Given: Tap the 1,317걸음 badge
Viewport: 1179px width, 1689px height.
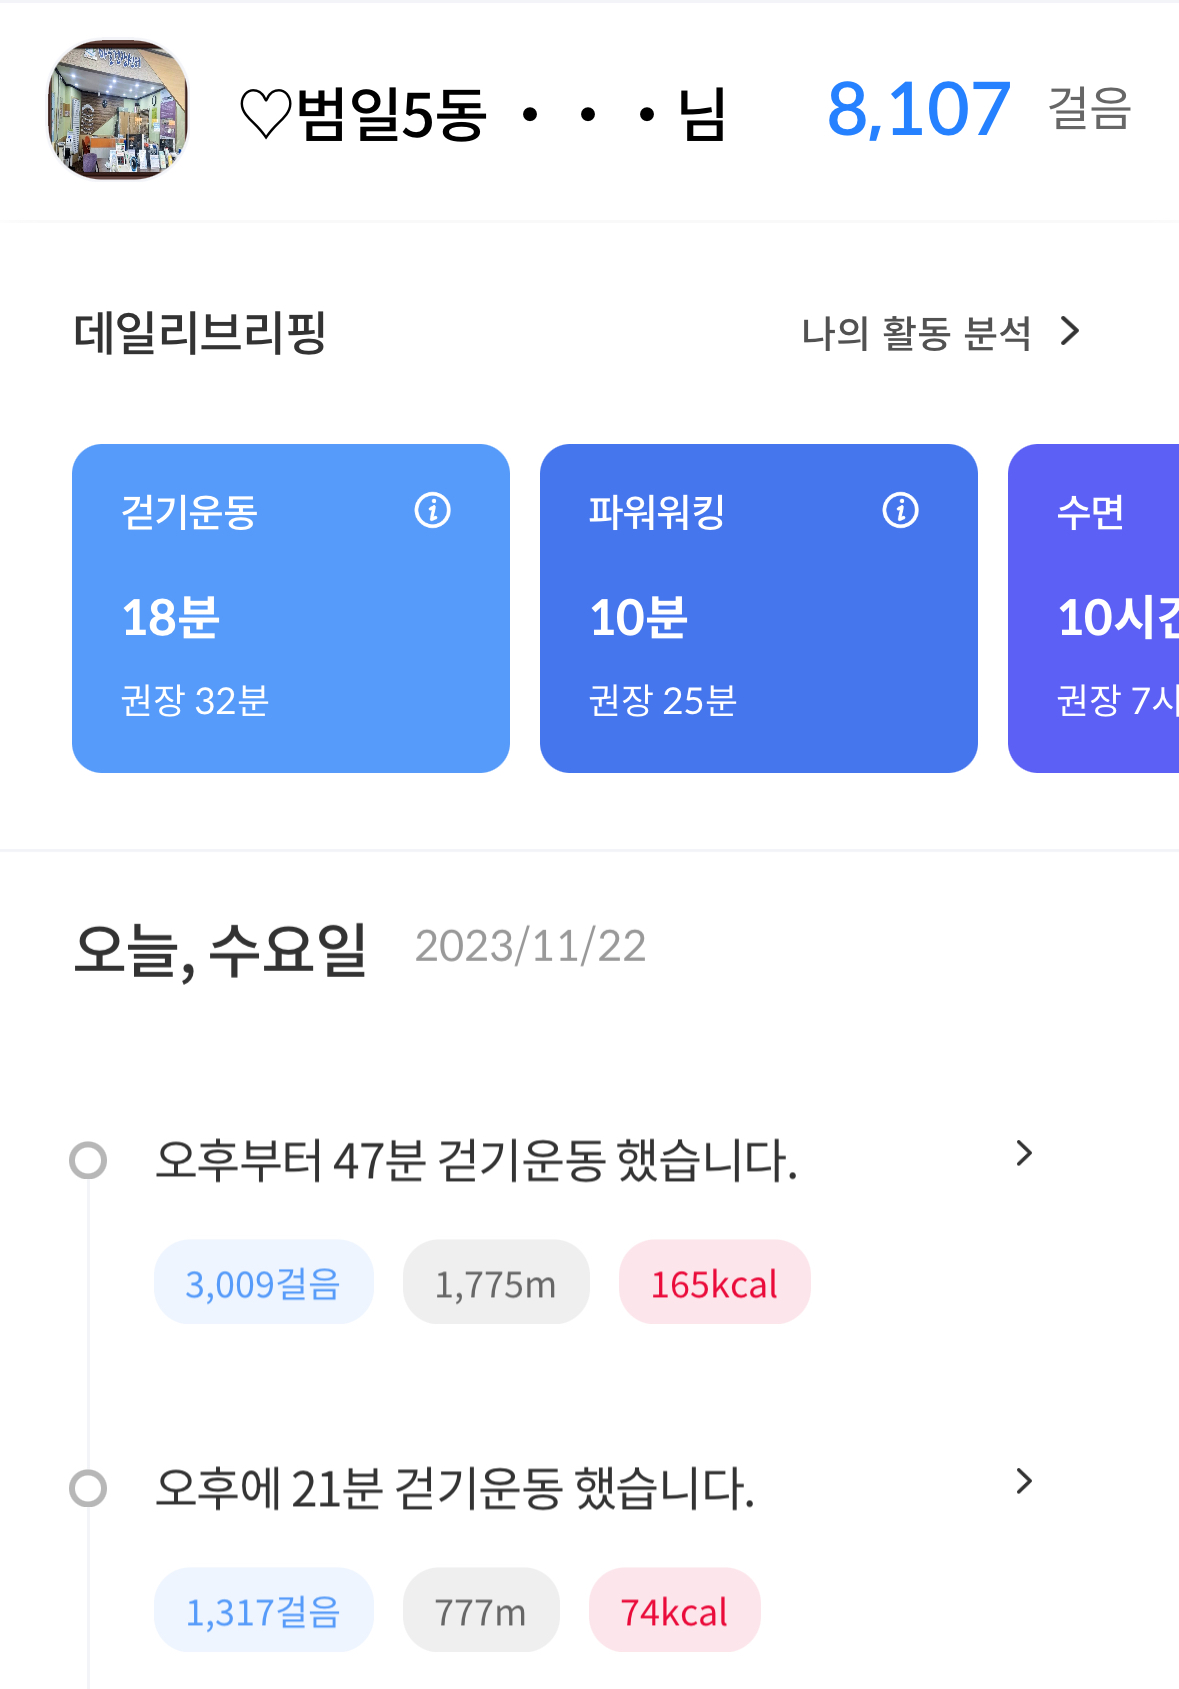Looking at the screenshot, I should (x=263, y=1611).
